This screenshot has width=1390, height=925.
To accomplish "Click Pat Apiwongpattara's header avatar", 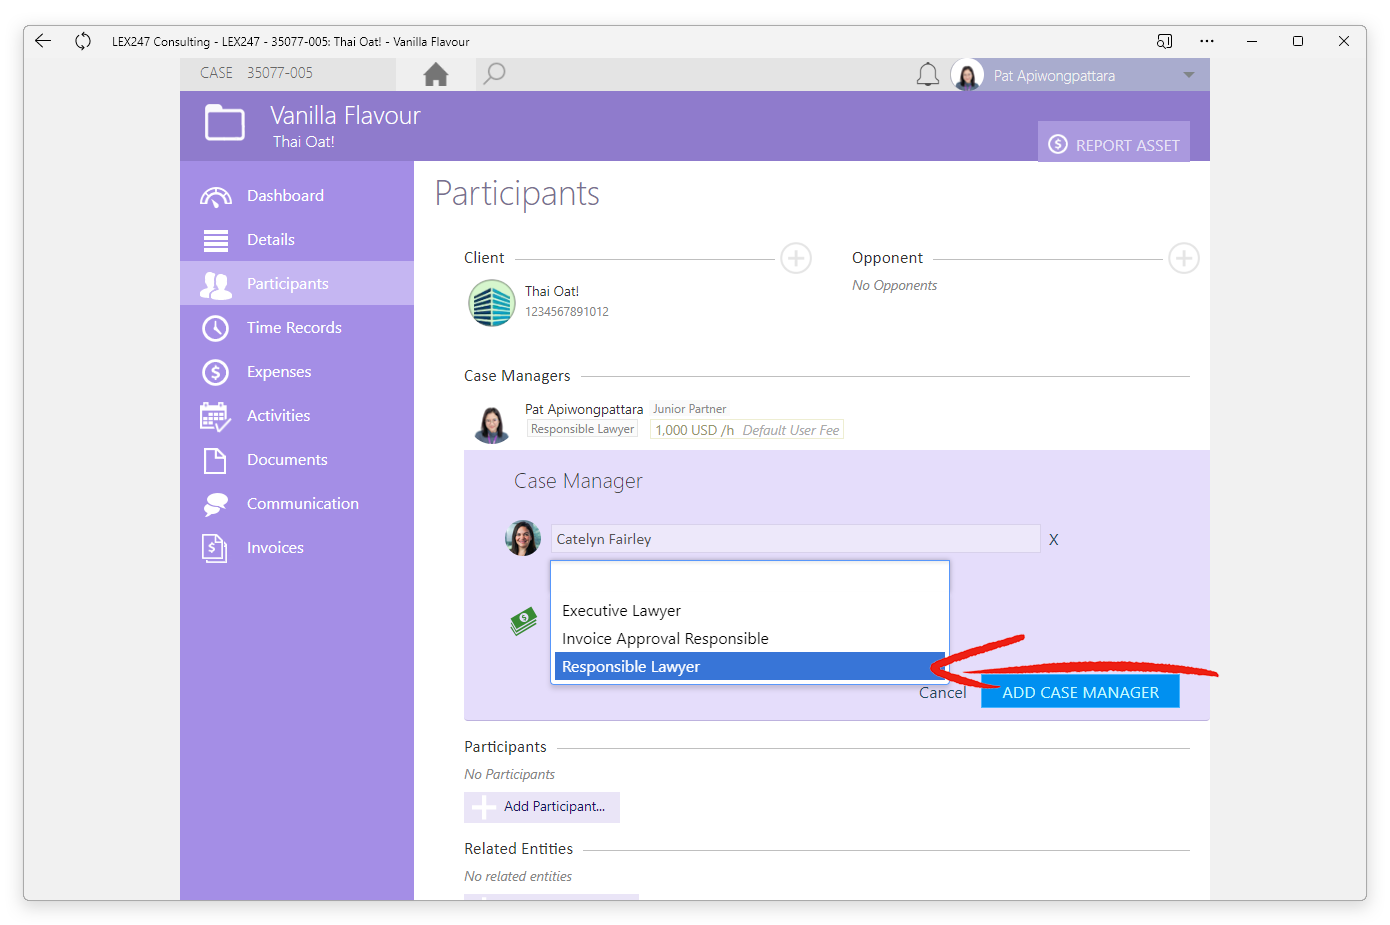I will (967, 75).
